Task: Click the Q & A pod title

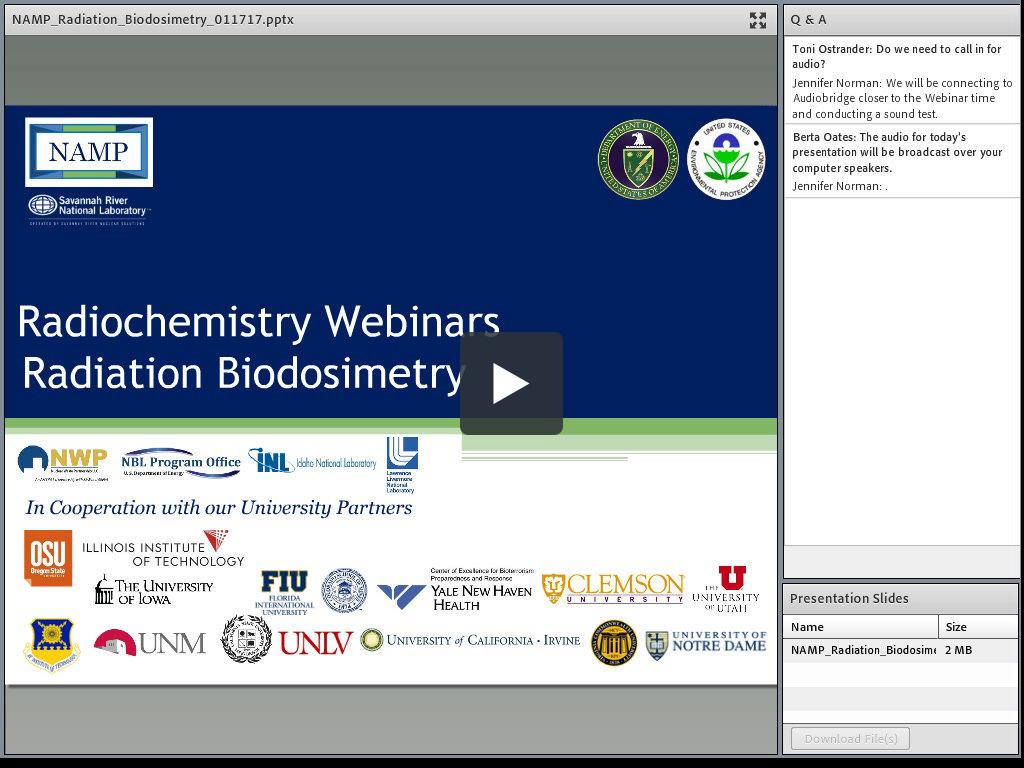Action: [808, 20]
